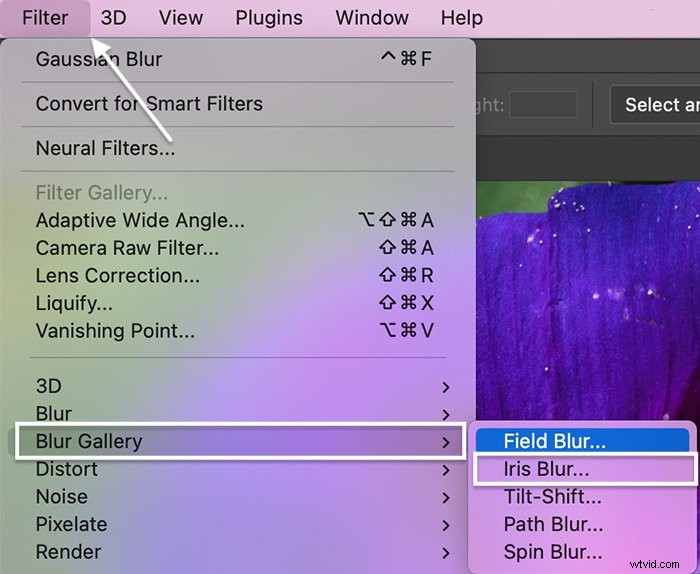The image size is (700, 574).
Task: Expand the Noise submenu chevron
Action: (445, 498)
